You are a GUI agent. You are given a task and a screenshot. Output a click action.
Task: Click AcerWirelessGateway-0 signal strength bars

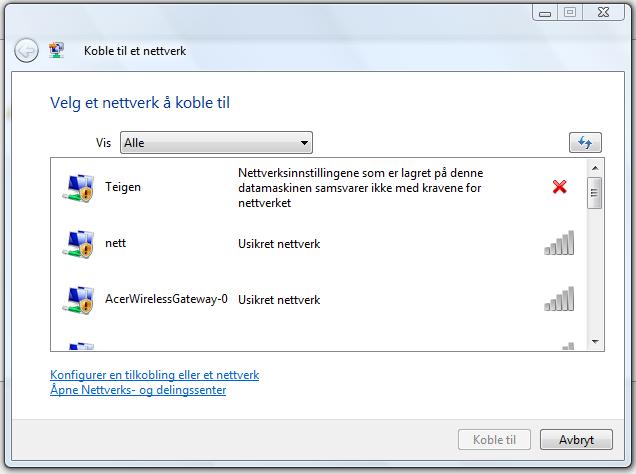click(559, 299)
